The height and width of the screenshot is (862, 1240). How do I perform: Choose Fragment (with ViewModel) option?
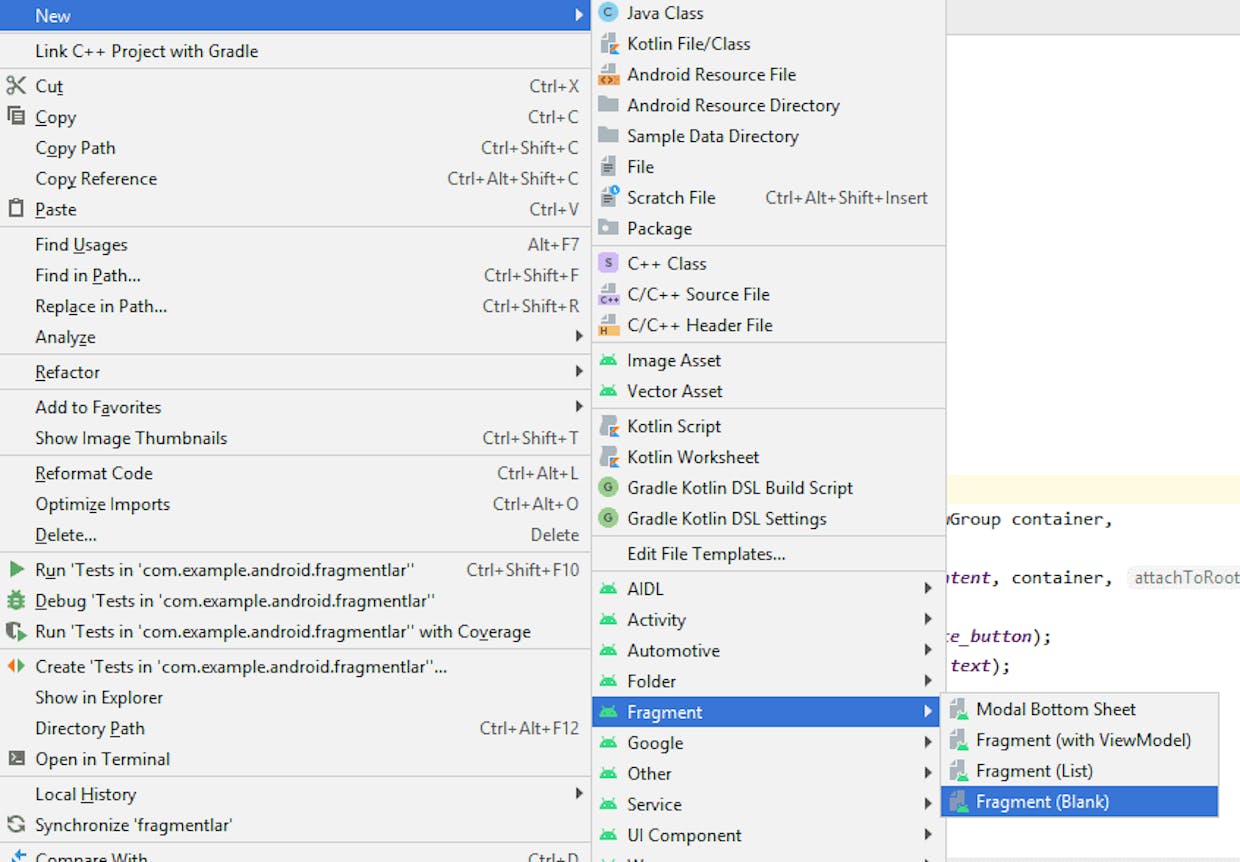click(1079, 741)
